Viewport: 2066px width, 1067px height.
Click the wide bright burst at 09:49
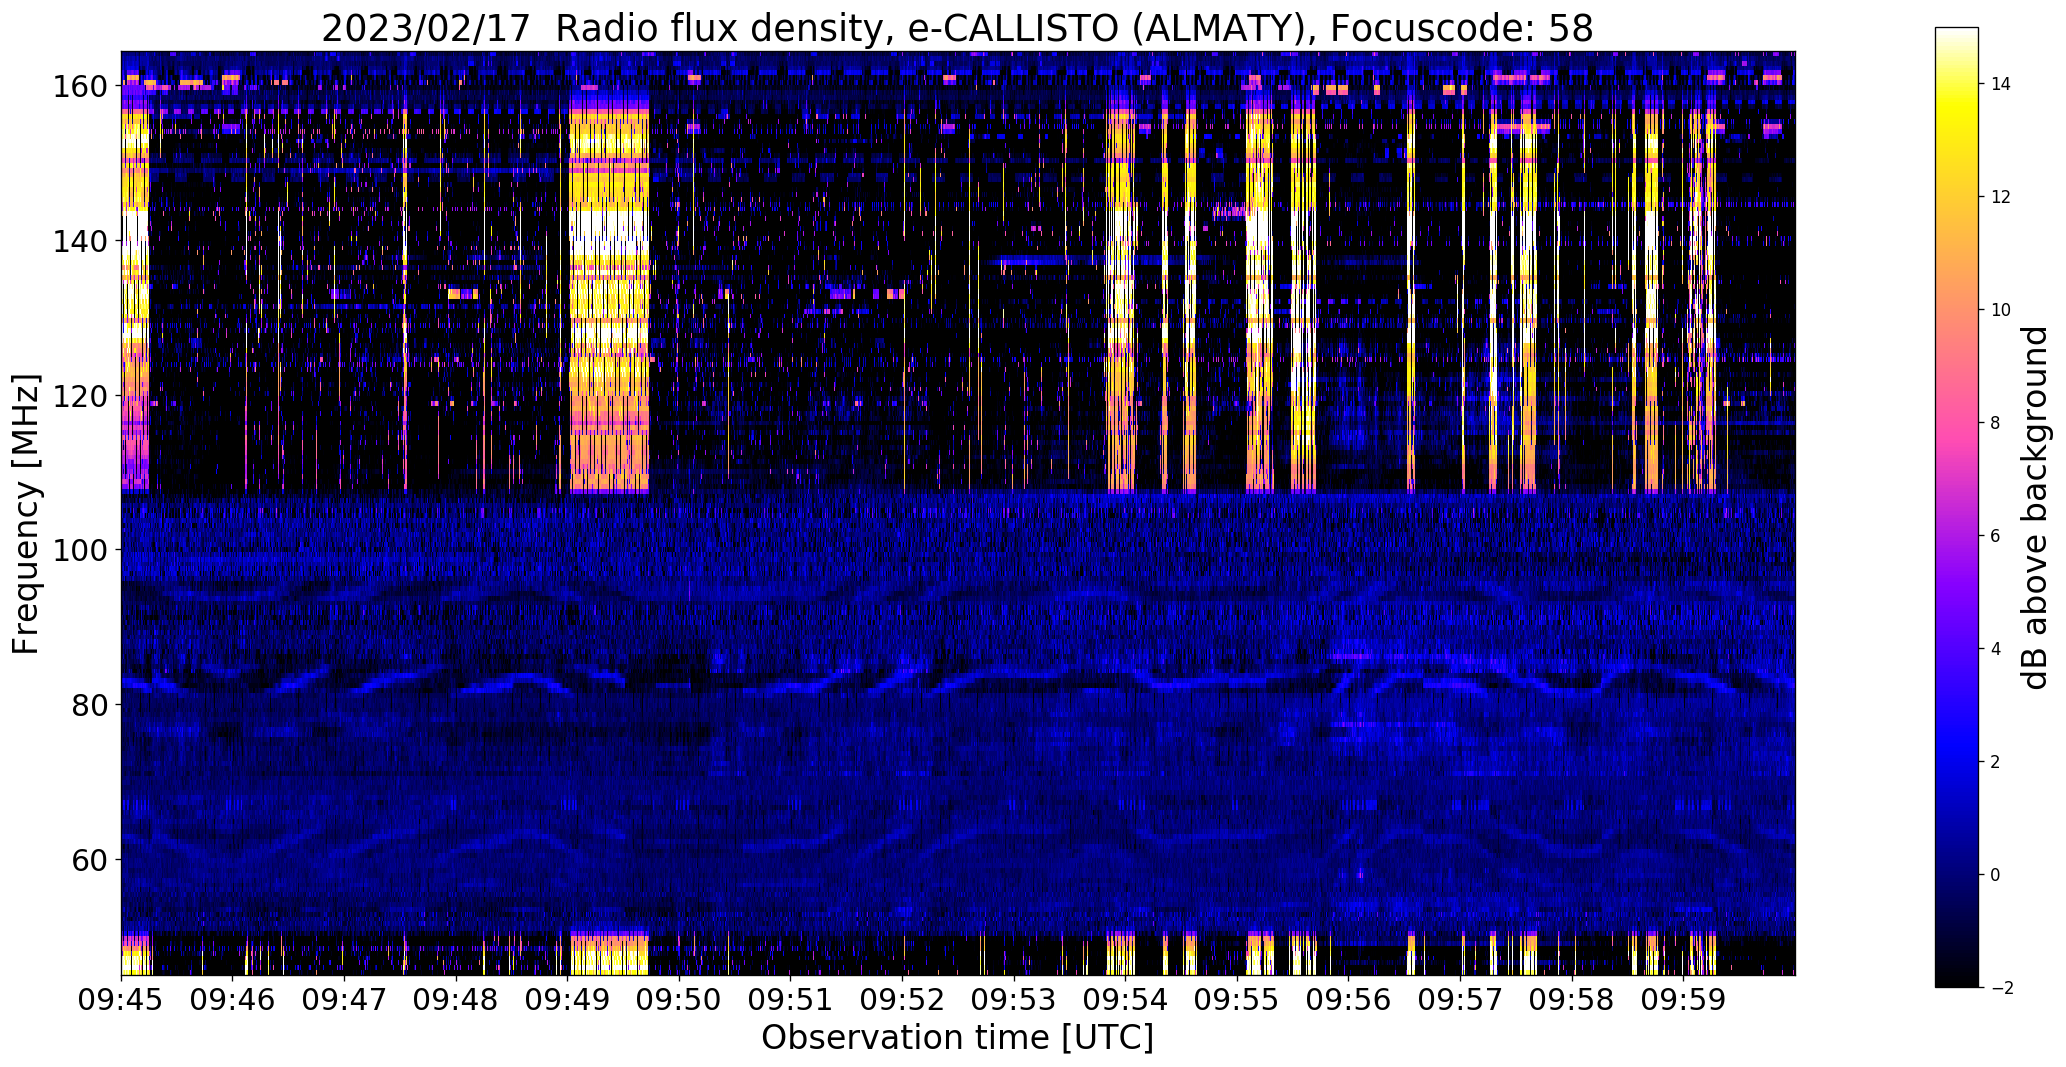click(x=609, y=300)
